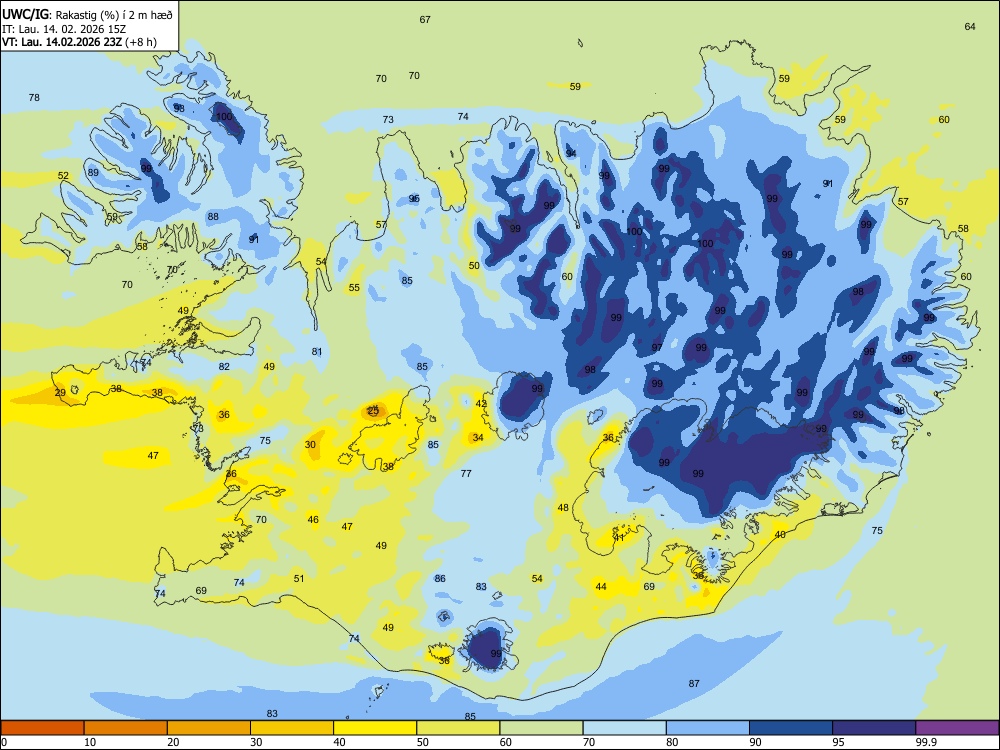Click the map value '42' near the glacier outline
The image size is (1000, 750).
pos(482,404)
